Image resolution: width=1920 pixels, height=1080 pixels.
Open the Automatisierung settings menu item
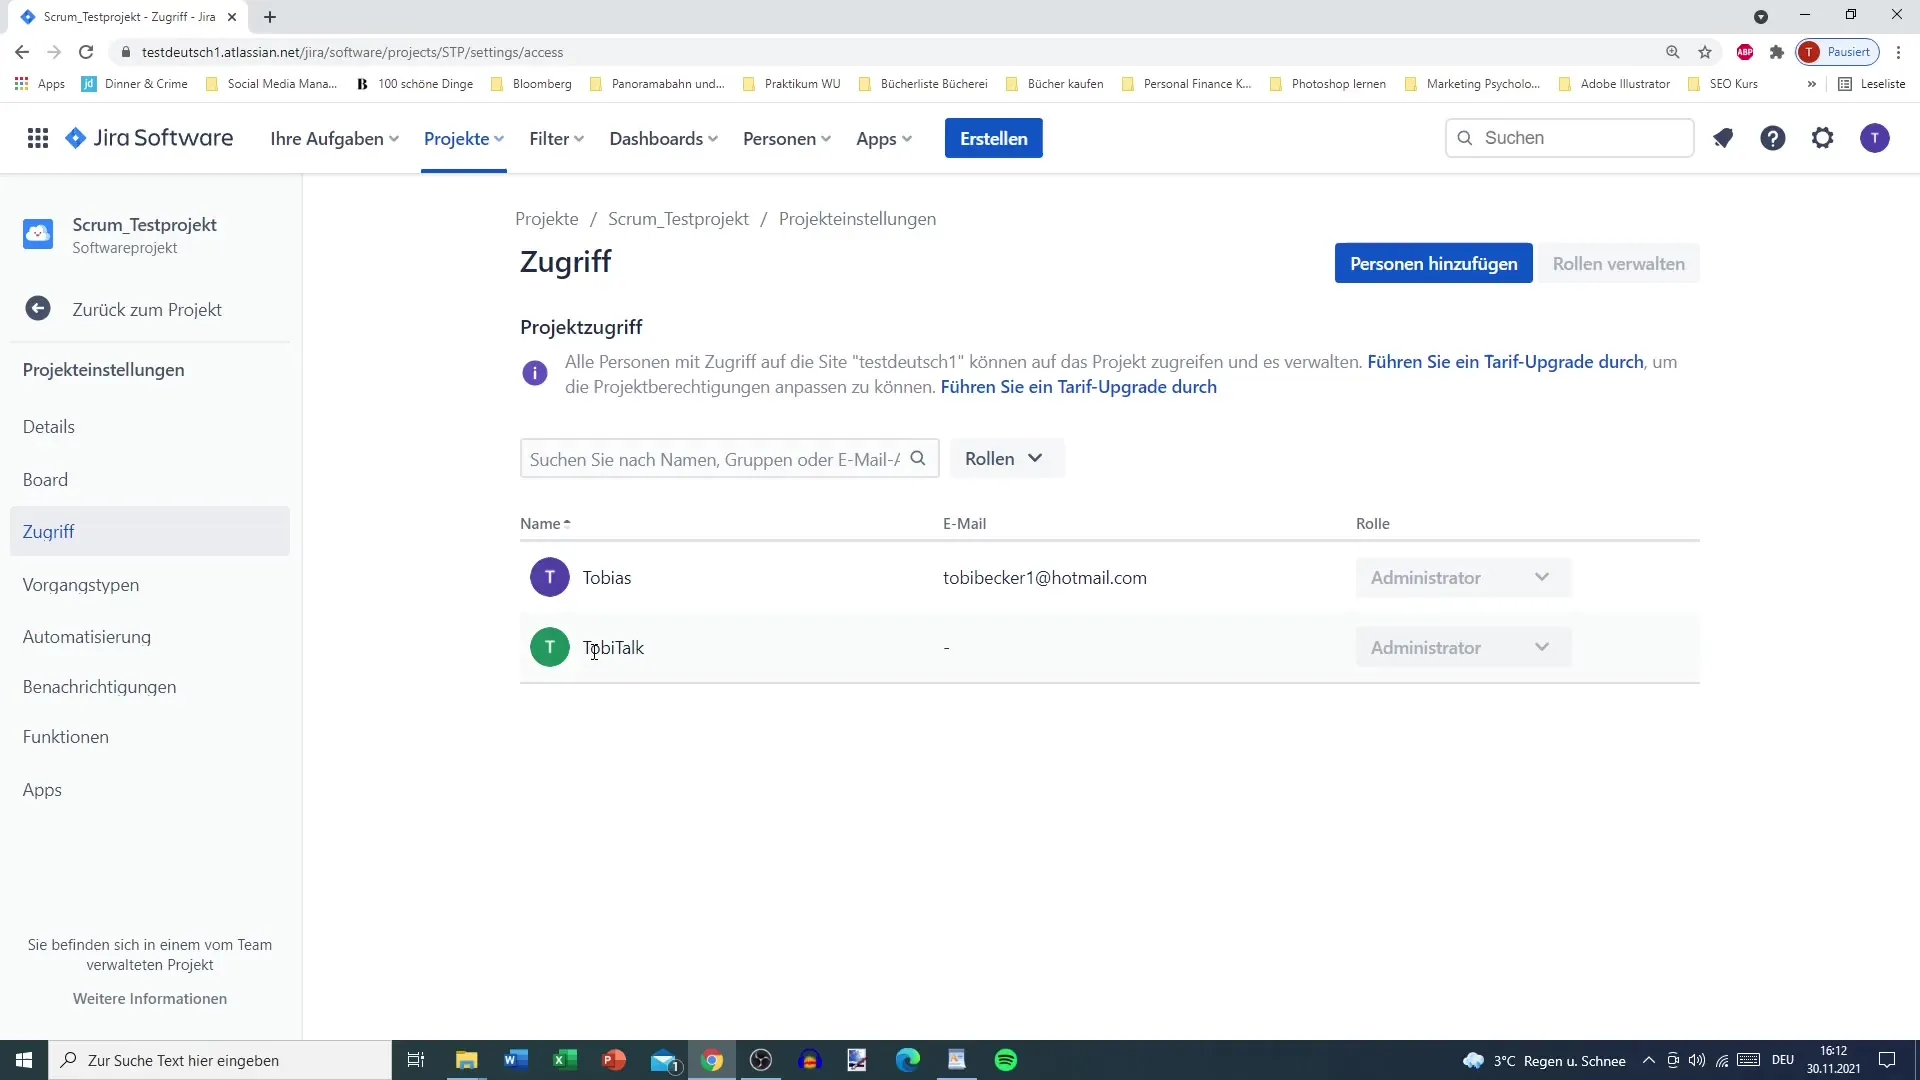tap(86, 636)
